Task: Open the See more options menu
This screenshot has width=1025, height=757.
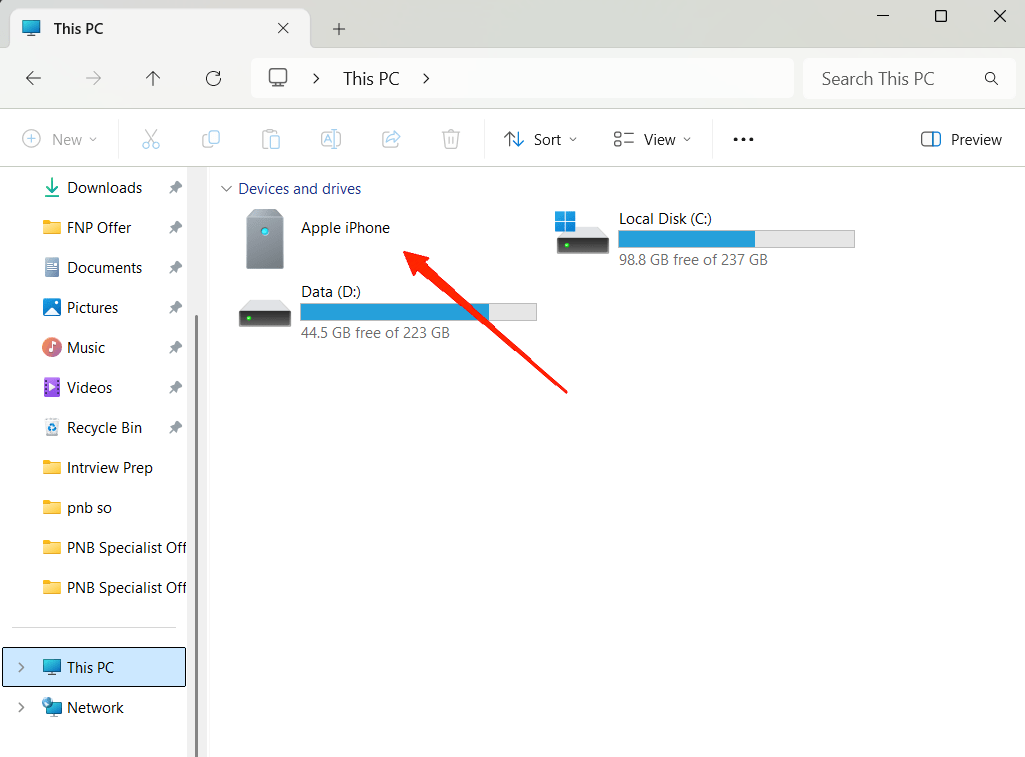Action: pyautogui.click(x=743, y=139)
